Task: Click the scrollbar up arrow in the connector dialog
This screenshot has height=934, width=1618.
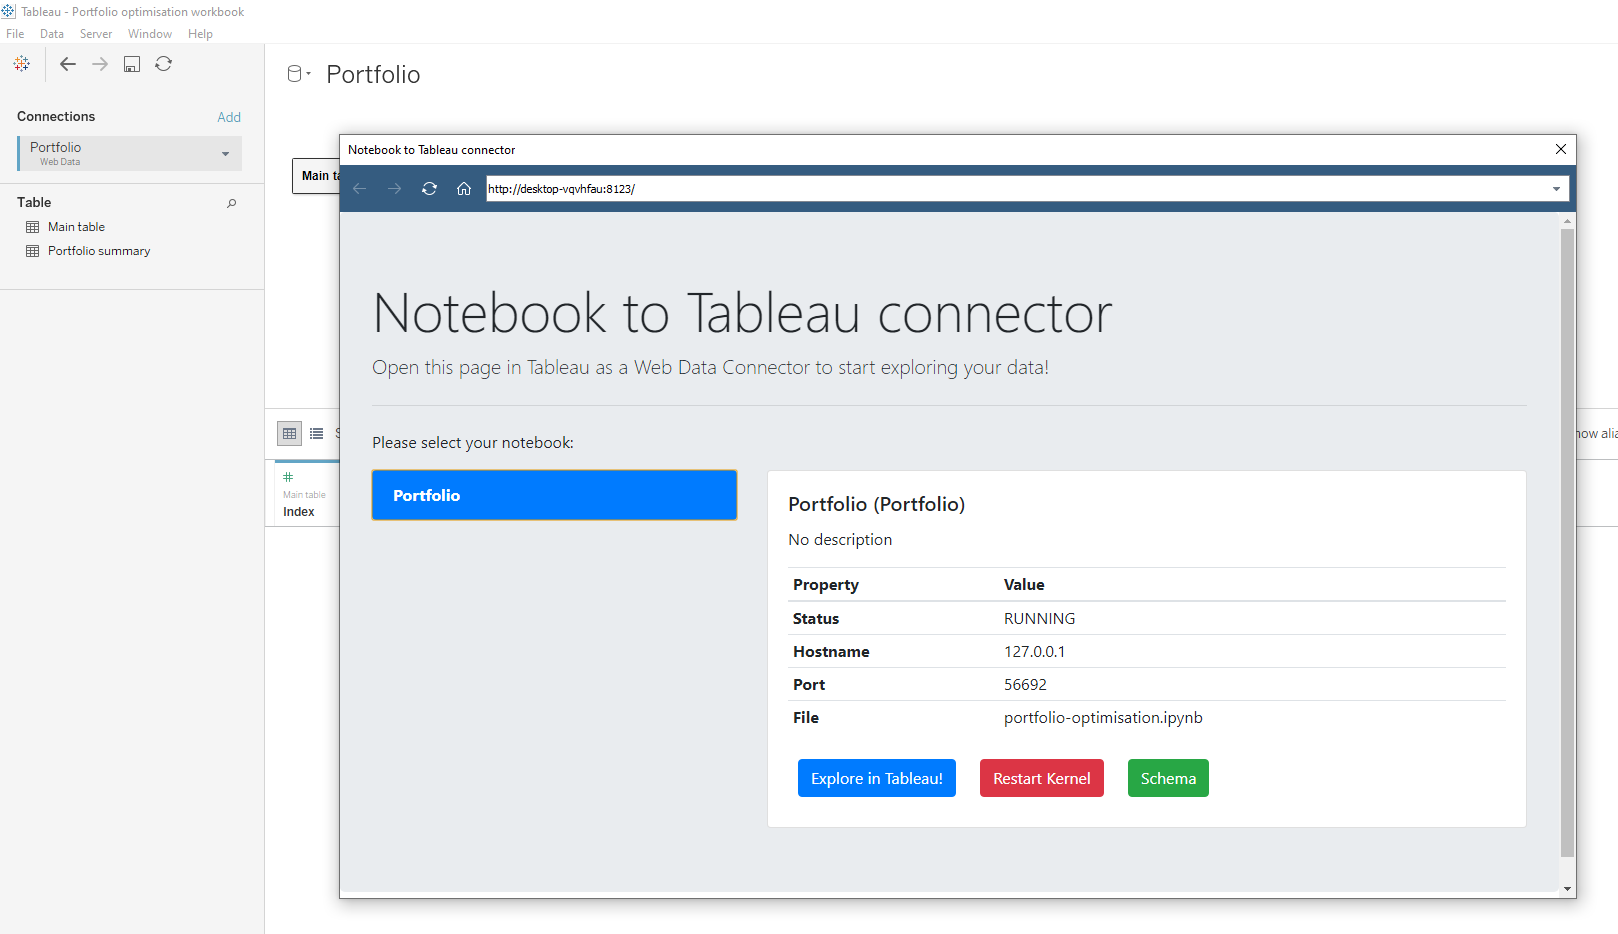Action: point(1567,220)
